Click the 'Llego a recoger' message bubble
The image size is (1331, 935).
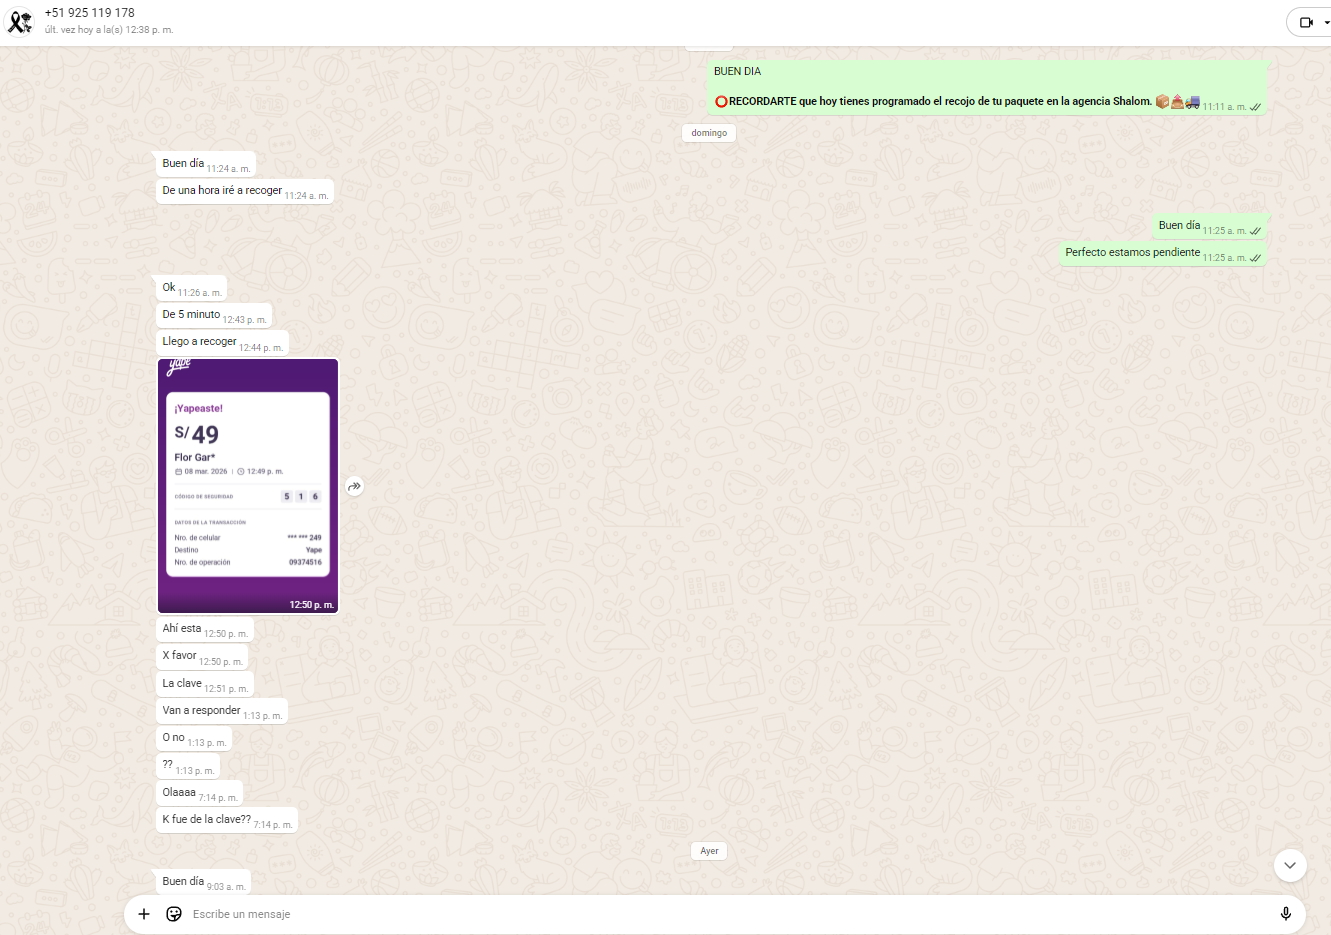point(200,342)
